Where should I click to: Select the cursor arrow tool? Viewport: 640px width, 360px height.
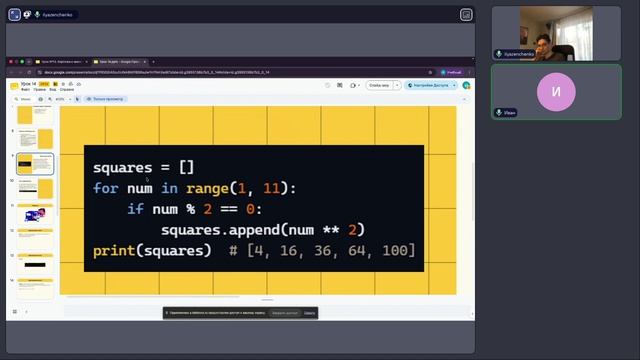(x=77, y=99)
